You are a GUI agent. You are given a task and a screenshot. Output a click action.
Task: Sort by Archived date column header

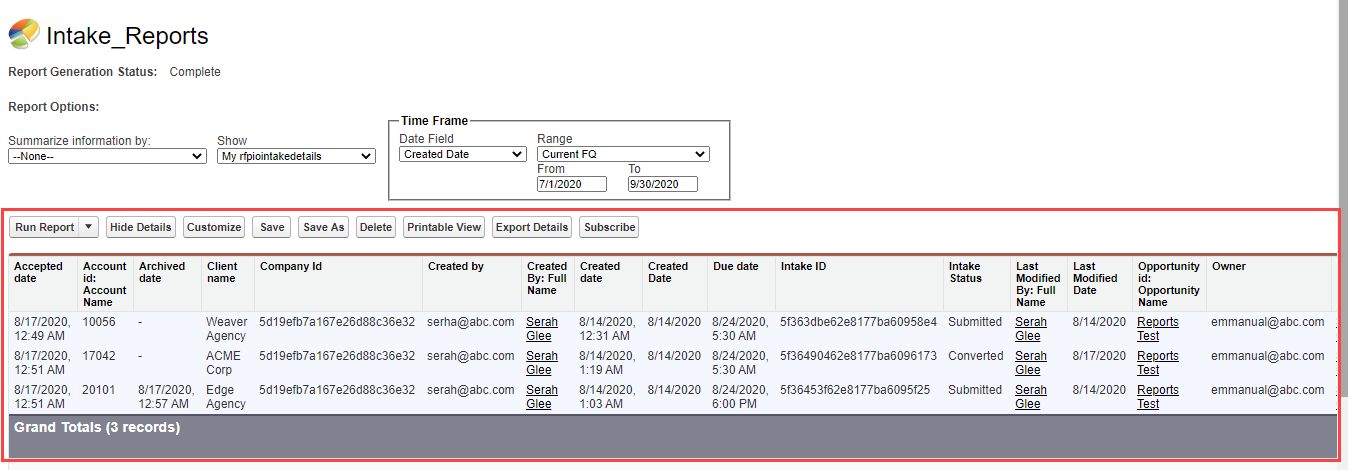pyautogui.click(x=162, y=272)
